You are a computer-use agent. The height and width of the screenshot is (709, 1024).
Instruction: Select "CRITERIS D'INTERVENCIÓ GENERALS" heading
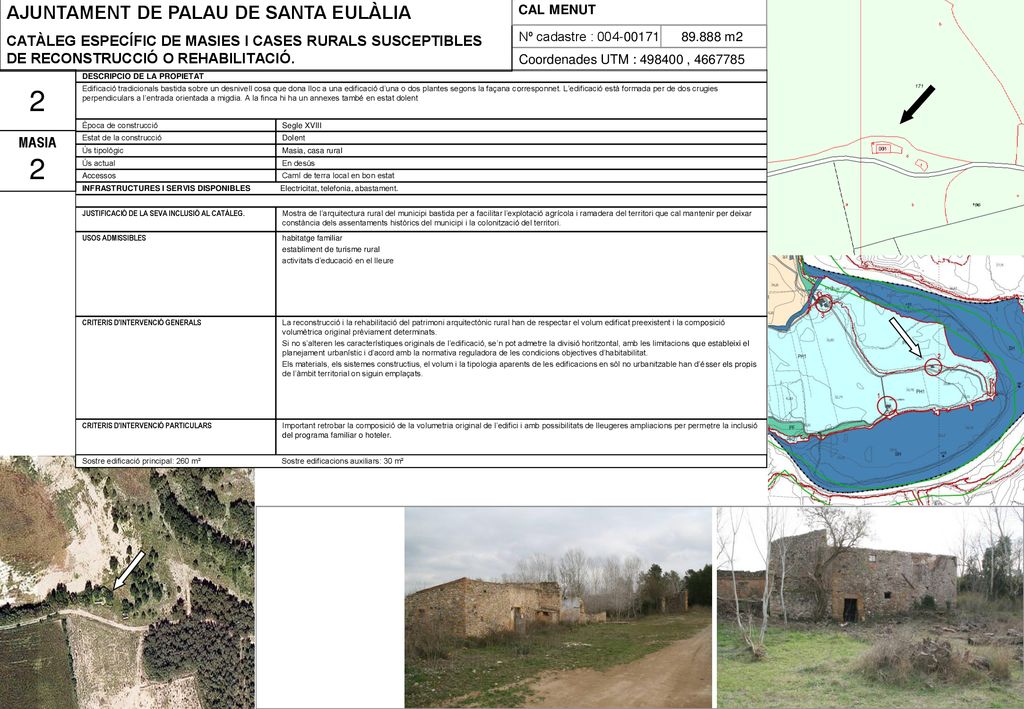coord(142,323)
